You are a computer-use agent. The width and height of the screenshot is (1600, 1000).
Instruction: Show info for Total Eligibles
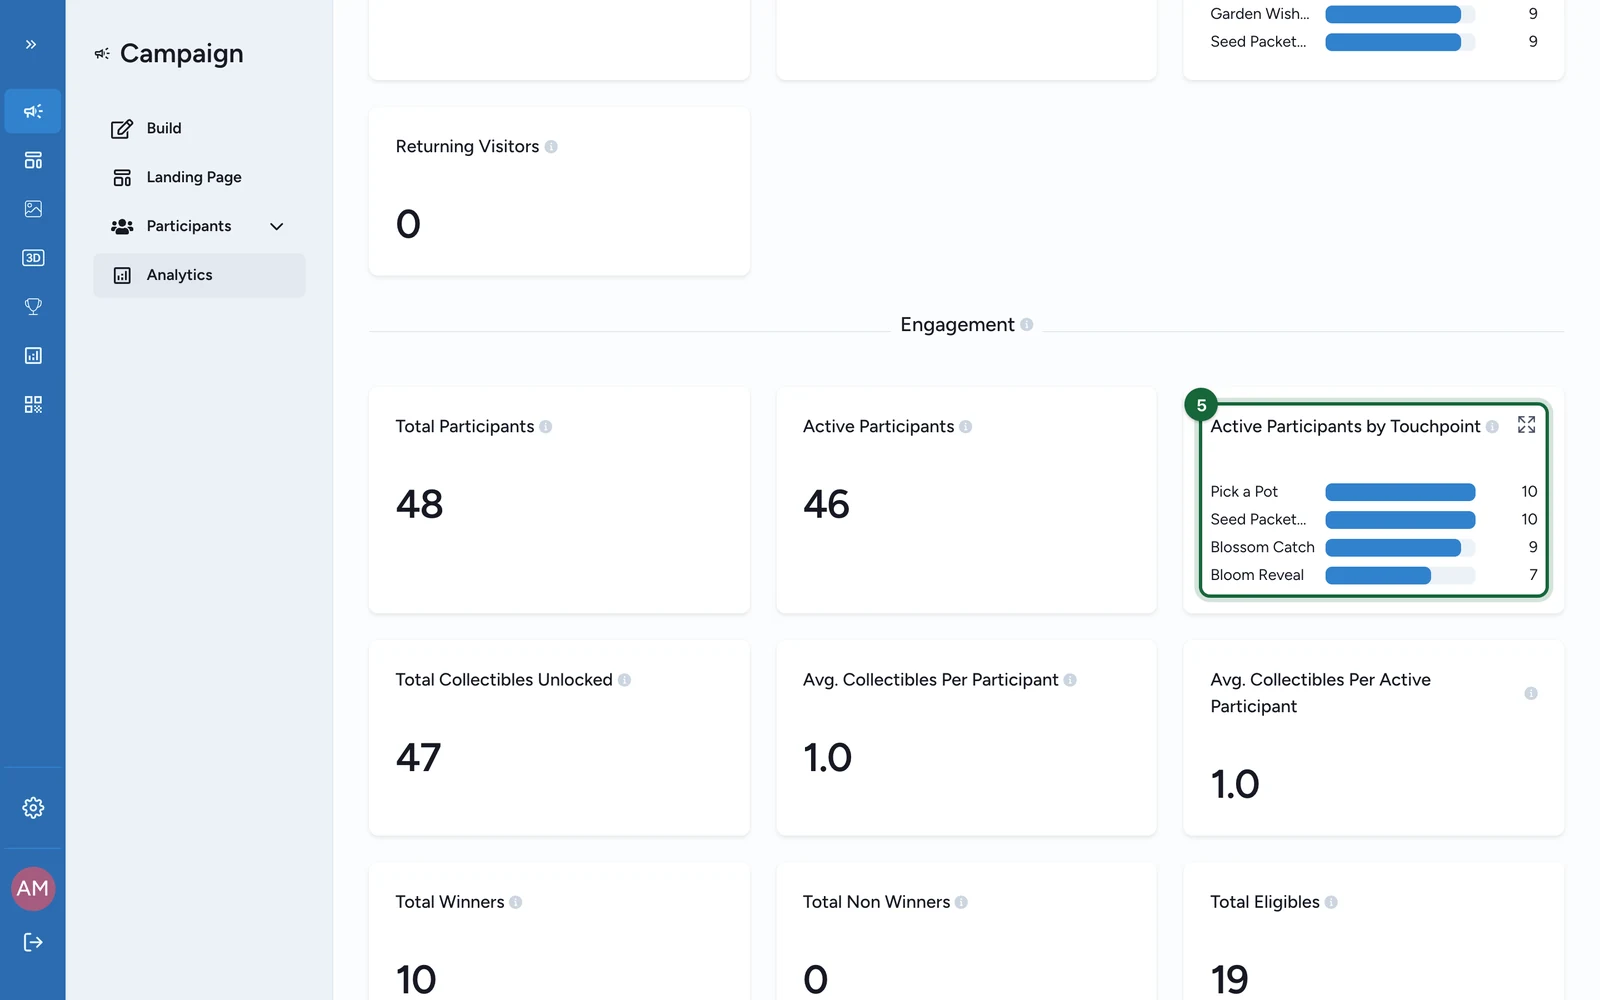point(1331,902)
